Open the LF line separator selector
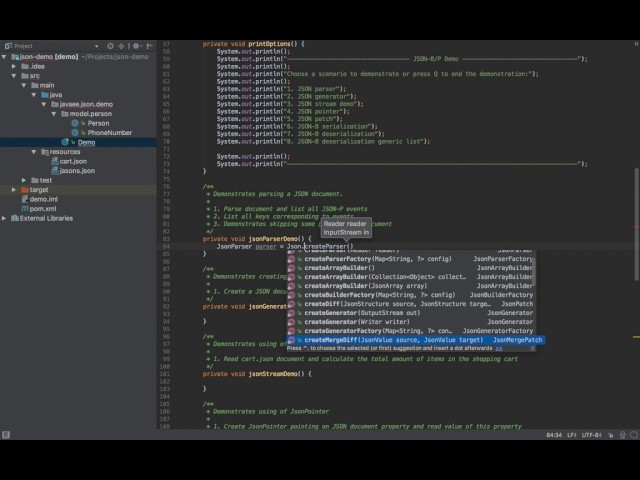The height and width of the screenshot is (480, 640). (x=572, y=435)
